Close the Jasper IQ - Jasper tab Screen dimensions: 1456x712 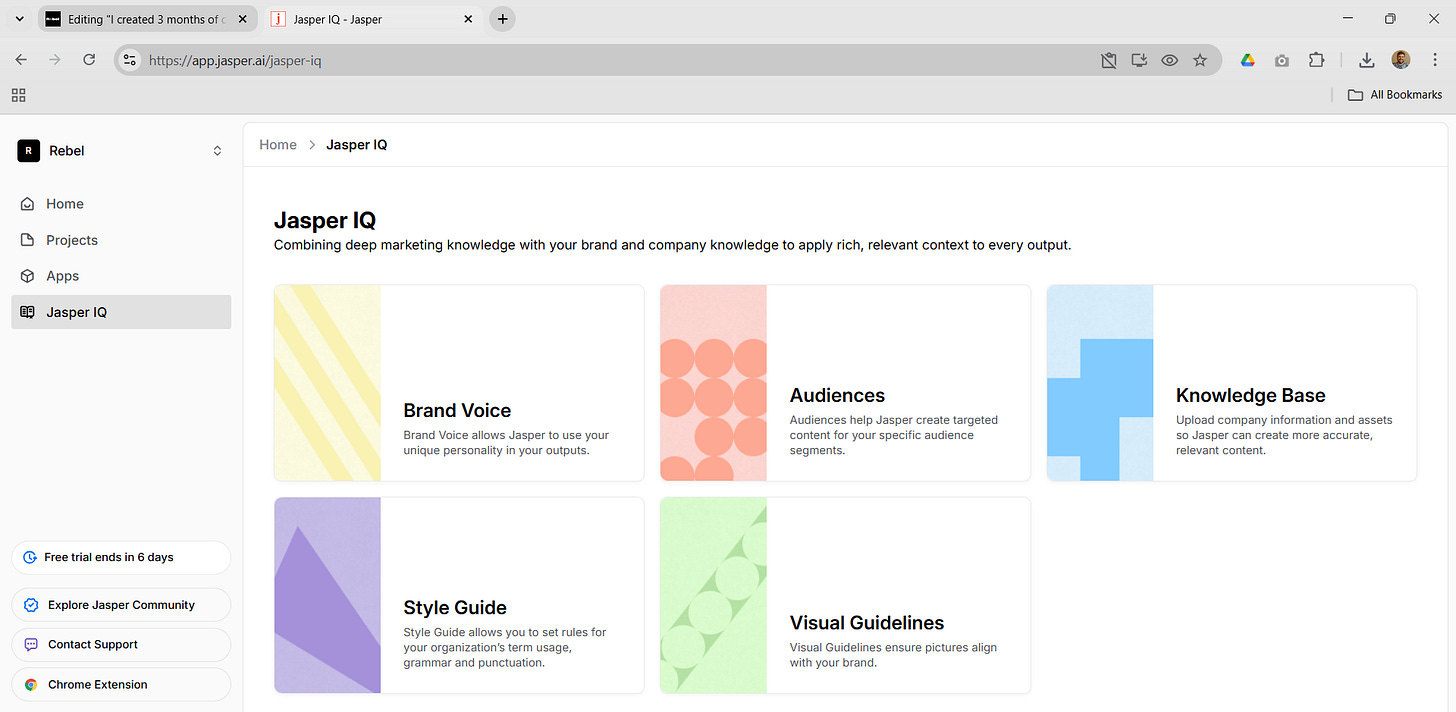click(x=468, y=19)
